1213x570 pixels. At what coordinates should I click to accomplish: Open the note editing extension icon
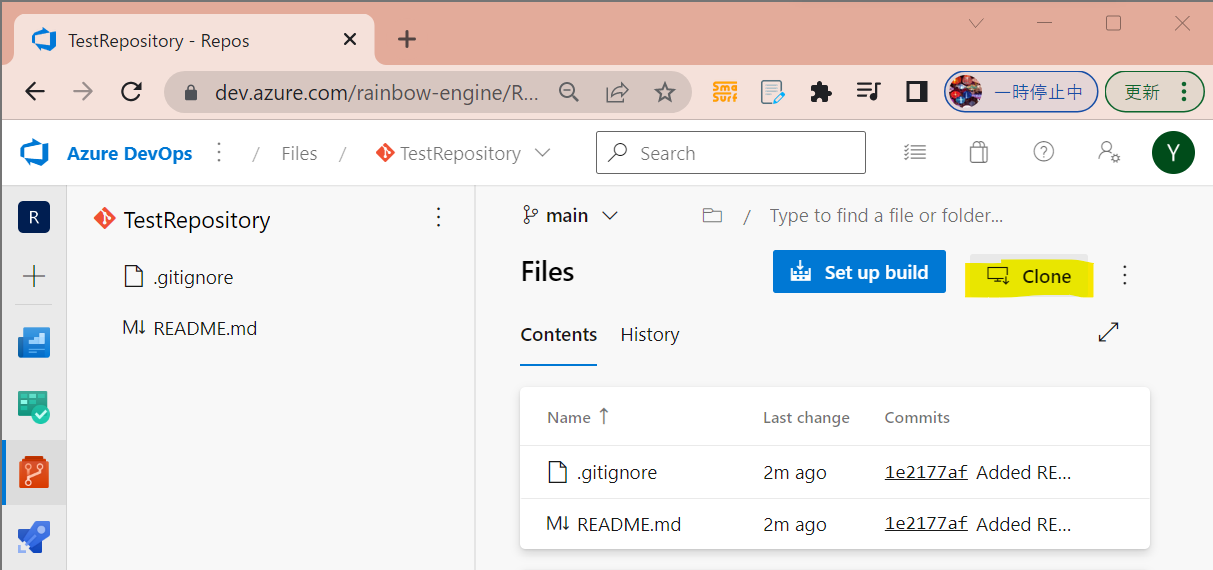pyautogui.click(x=773, y=92)
